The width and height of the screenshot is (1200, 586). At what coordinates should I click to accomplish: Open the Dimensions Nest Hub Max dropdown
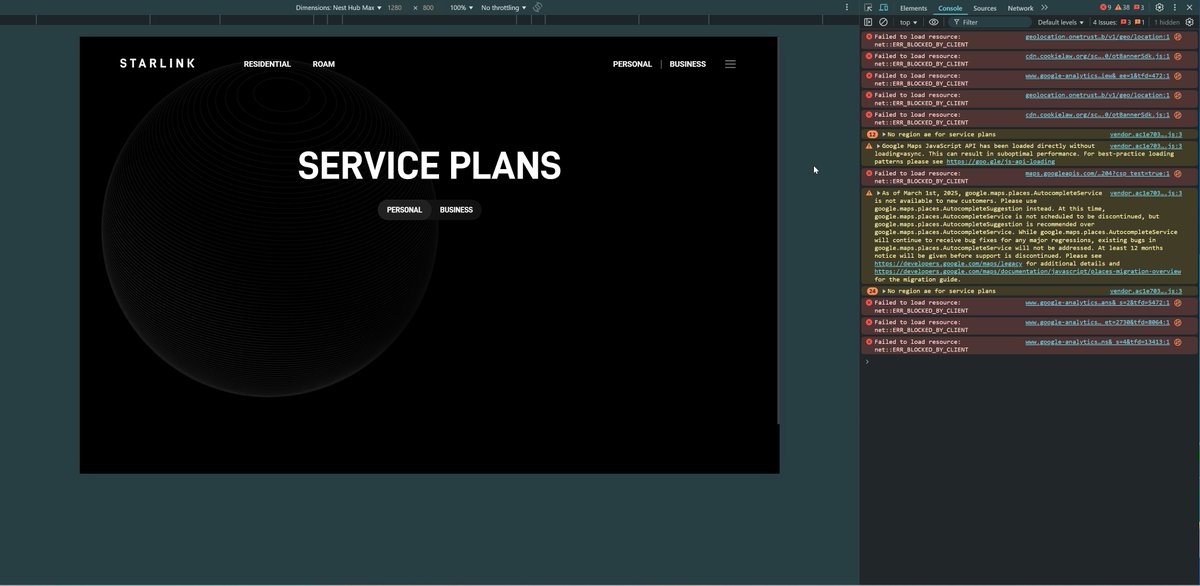338,7
